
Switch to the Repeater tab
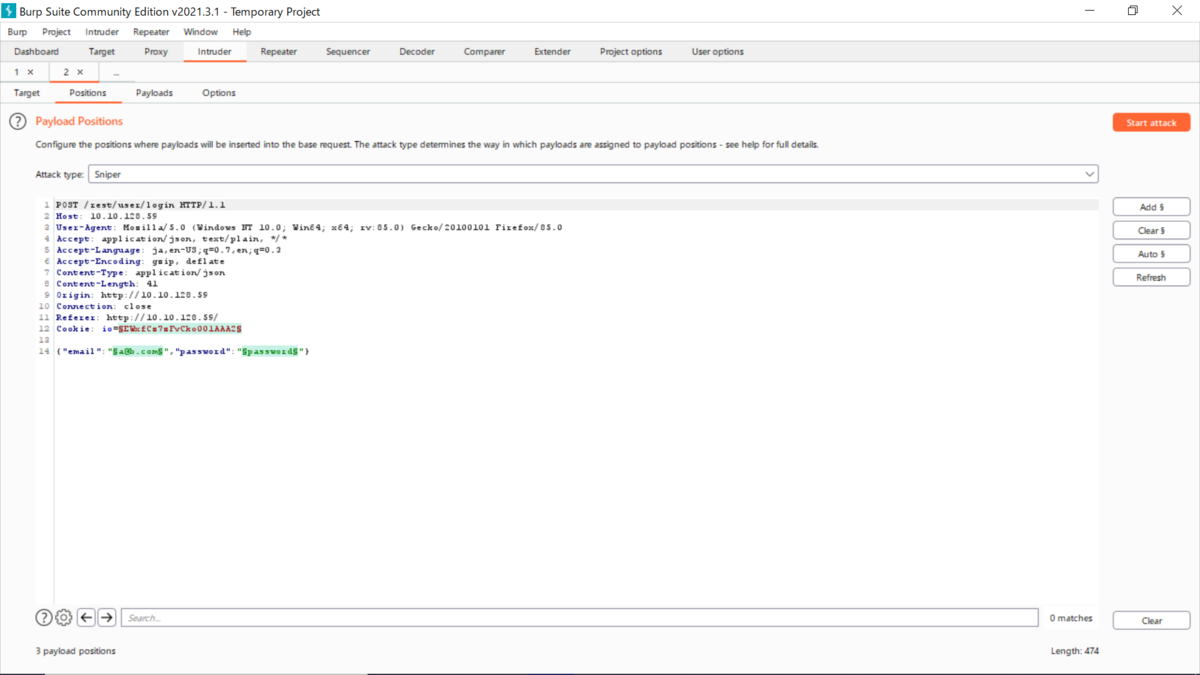pyautogui.click(x=279, y=52)
